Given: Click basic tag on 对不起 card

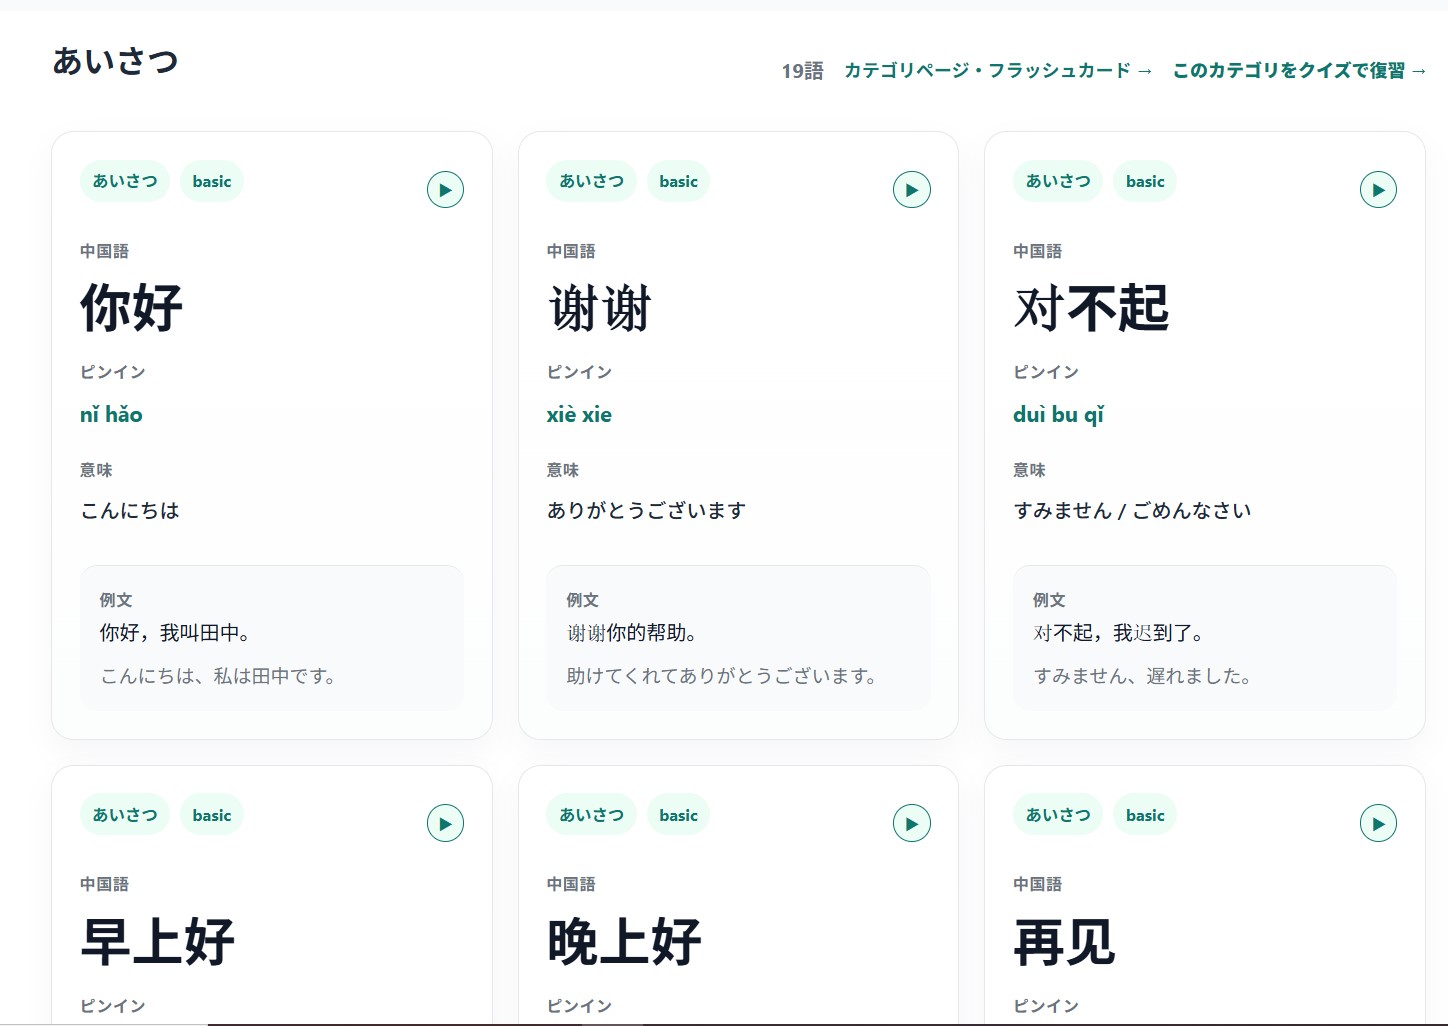Looking at the screenshot, I should [x=1145, y=182].
